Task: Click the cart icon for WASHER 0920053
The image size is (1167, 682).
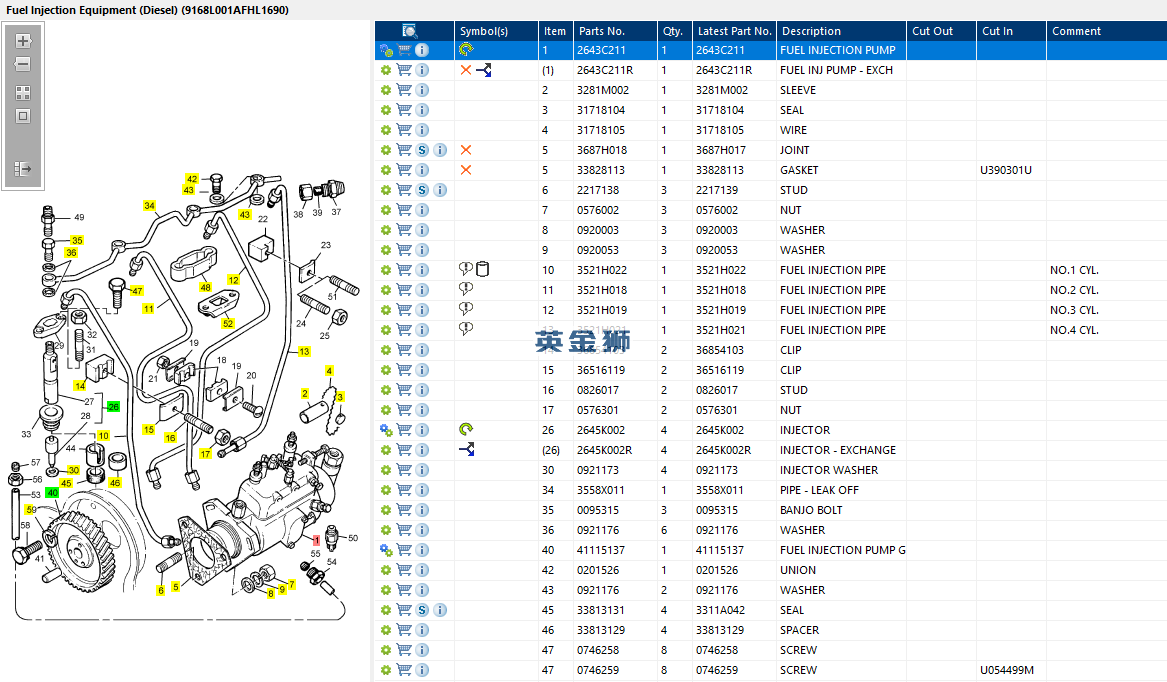Action: click(404, 250)
